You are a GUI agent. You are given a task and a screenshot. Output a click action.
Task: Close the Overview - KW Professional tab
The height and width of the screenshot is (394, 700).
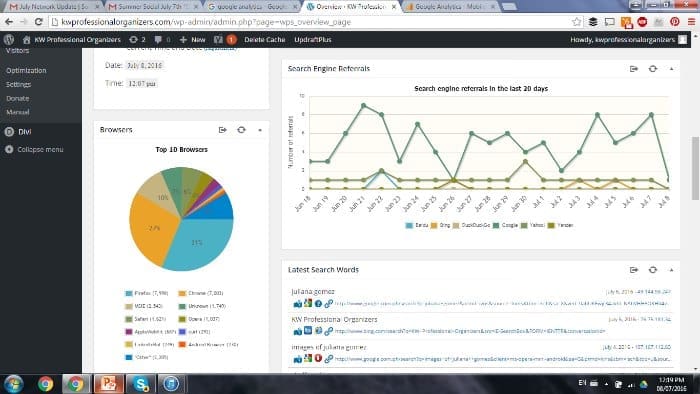coord(393,7)
